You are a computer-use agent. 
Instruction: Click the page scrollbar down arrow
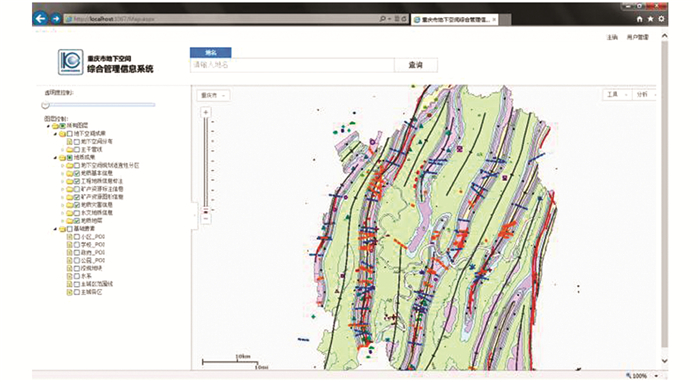pyautogui.click(x=664, y=361)
